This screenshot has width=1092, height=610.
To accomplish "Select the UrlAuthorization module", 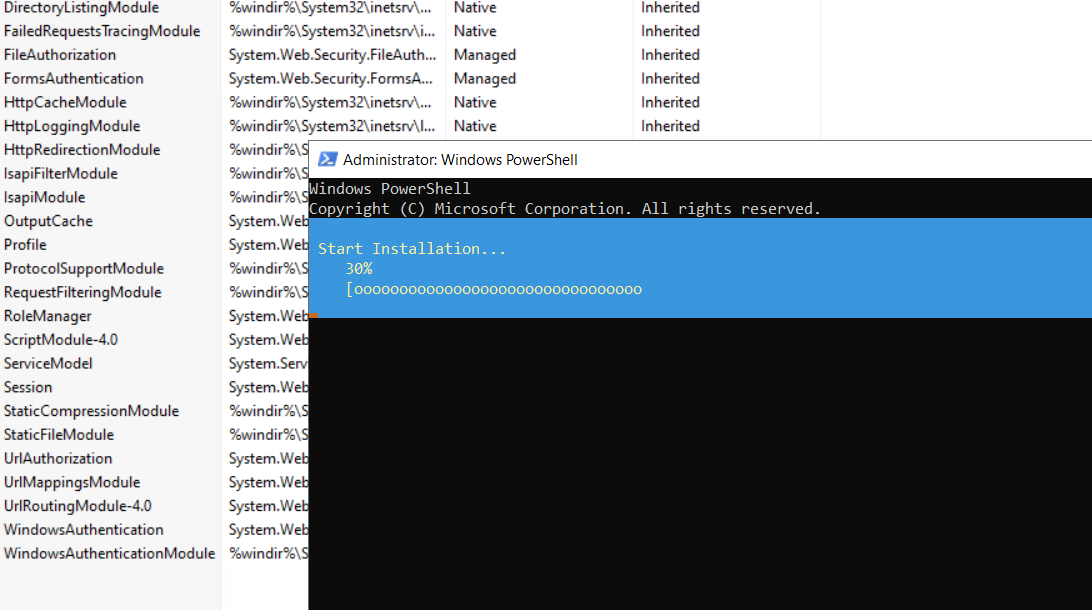I will [x=58, y=458].
